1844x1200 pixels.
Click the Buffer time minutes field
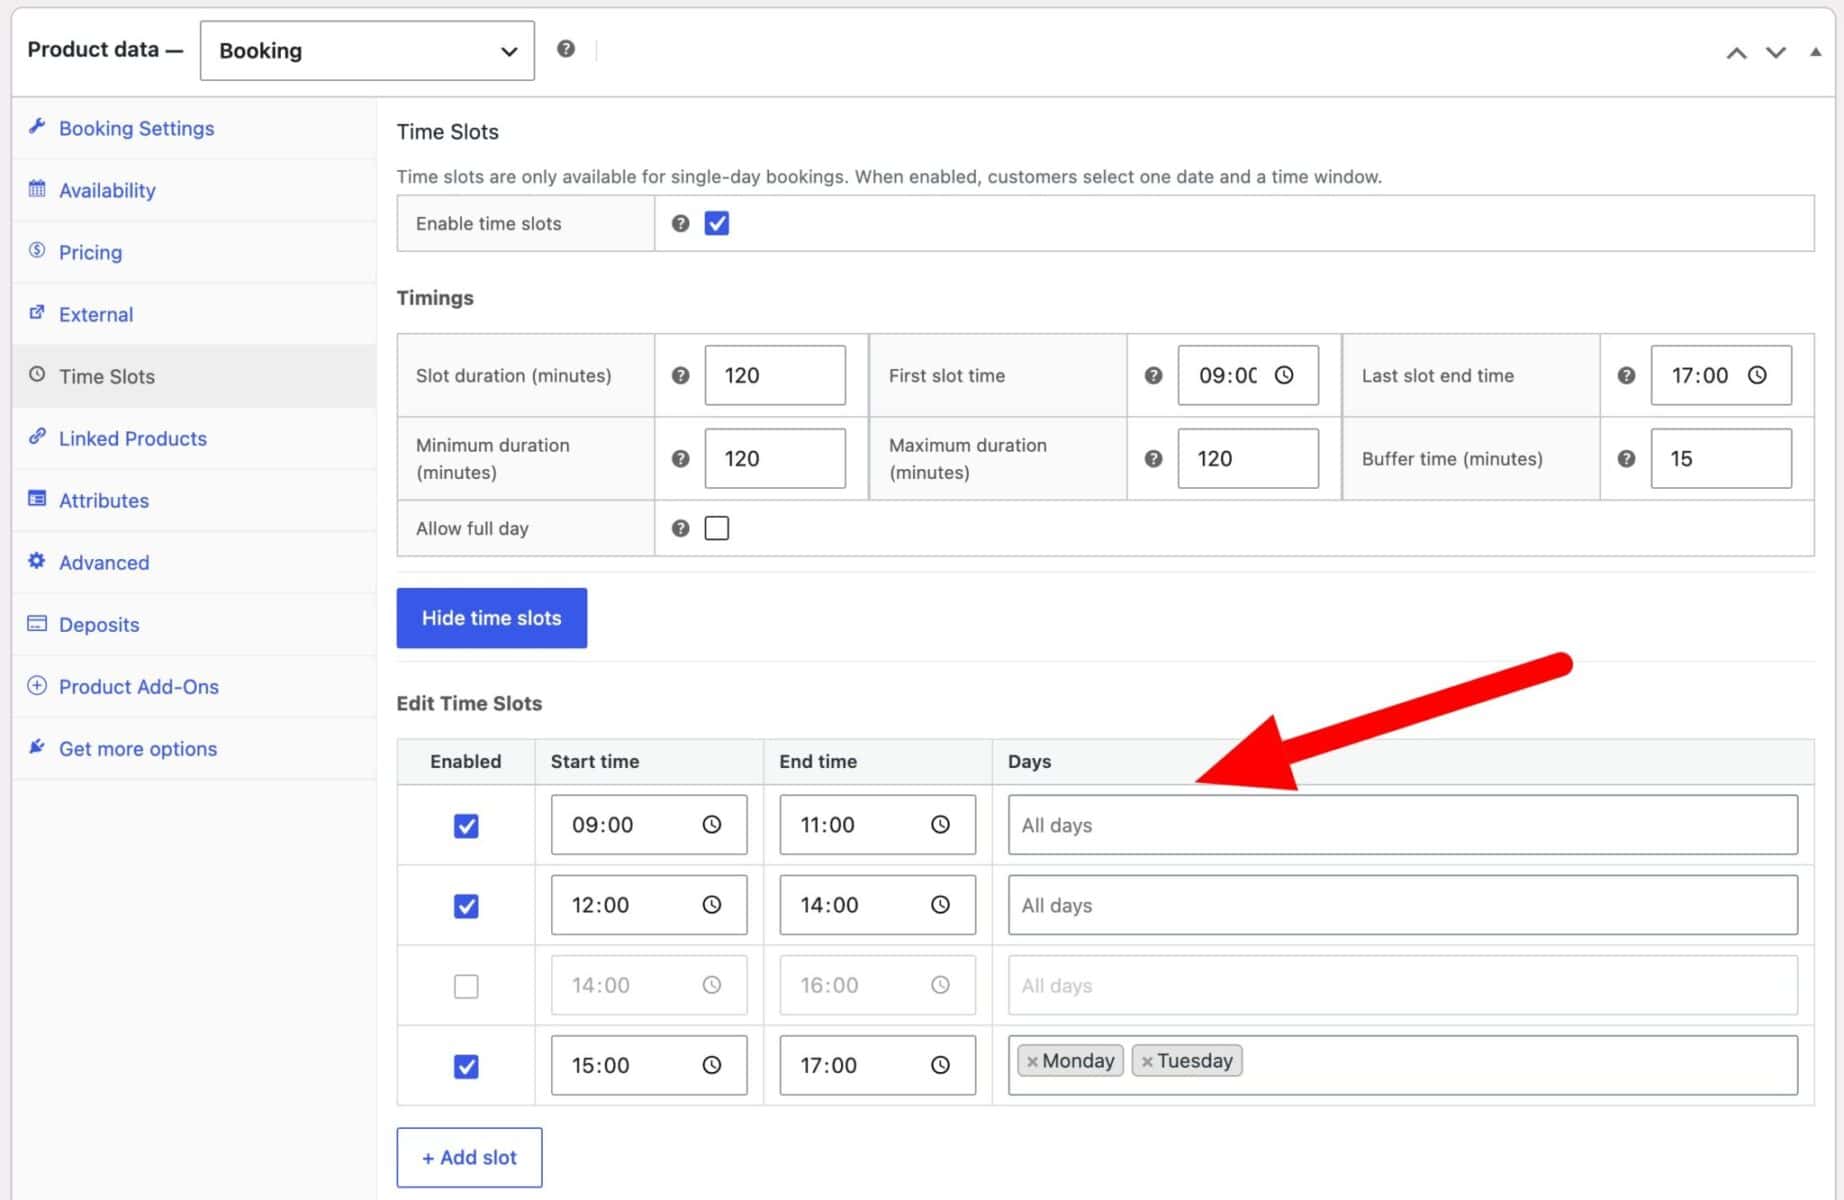click(1721, 458)
